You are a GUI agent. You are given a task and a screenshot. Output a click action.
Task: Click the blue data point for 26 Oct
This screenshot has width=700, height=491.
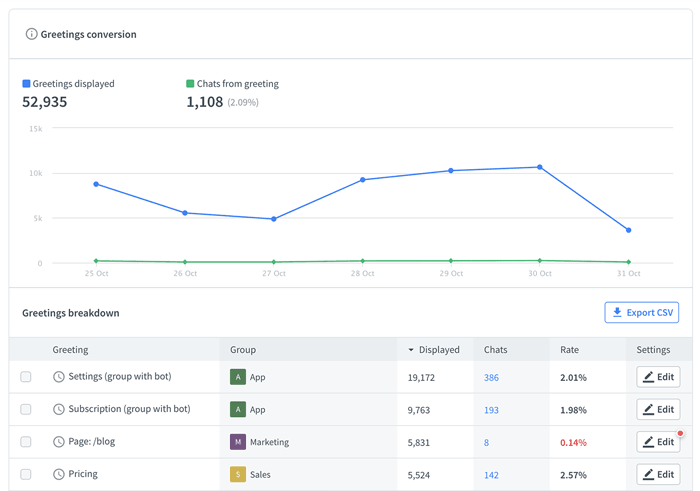[185, 213]
